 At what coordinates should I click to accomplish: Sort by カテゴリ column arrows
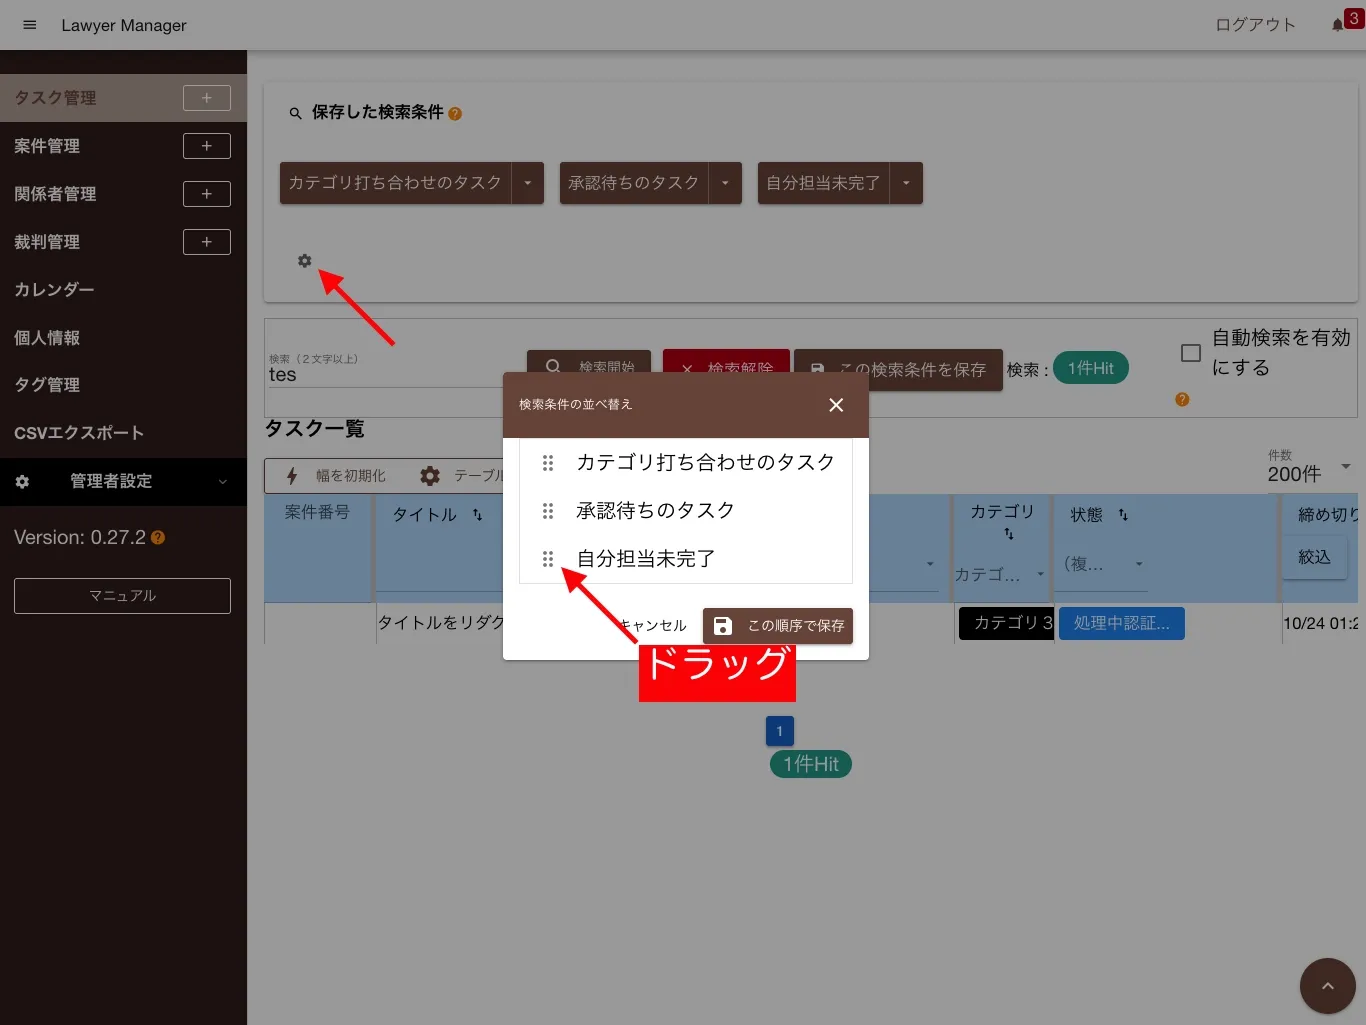[1009, 534]
